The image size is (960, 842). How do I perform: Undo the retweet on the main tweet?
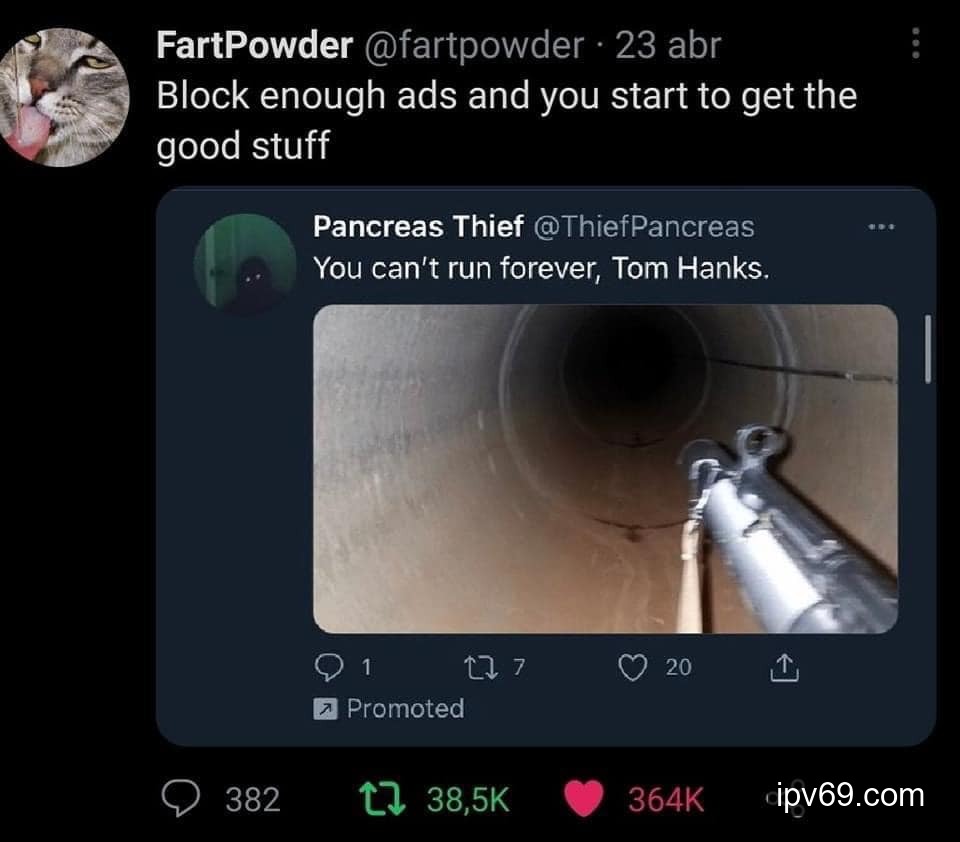(x=382, y=799)
